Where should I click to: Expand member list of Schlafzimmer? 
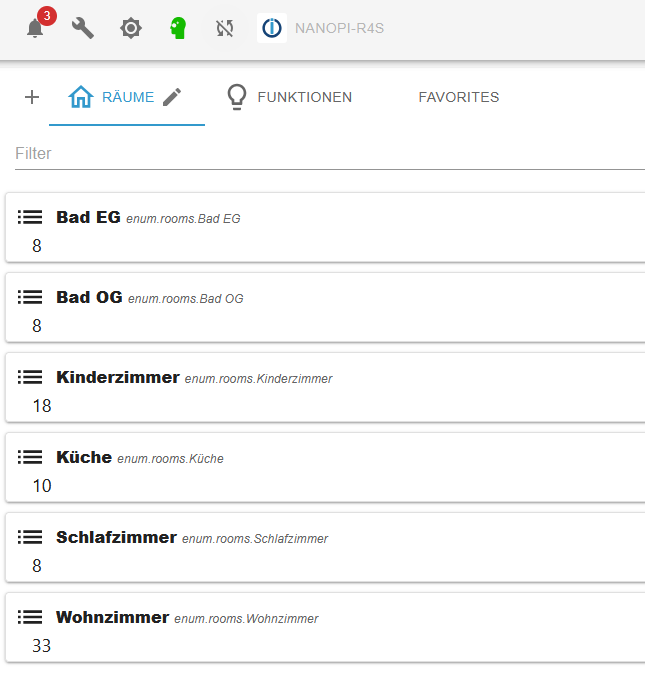30,537
